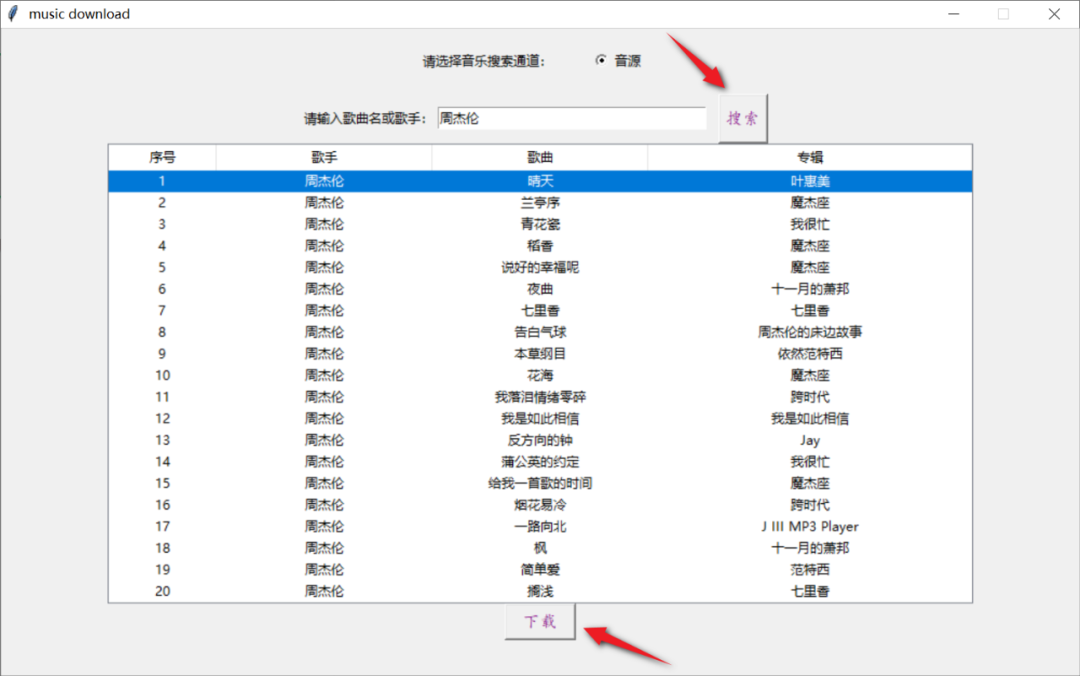Click the 歌手 column header

(x=323, y=157)
